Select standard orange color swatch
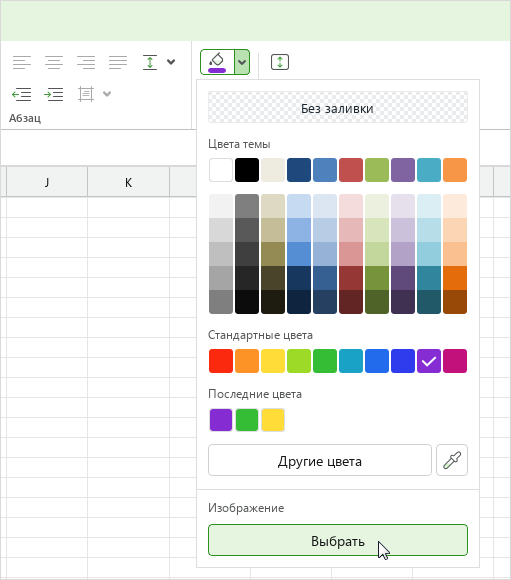Image resolution: width=511 pixels, height=580 pixels. [x=247, y=361]
